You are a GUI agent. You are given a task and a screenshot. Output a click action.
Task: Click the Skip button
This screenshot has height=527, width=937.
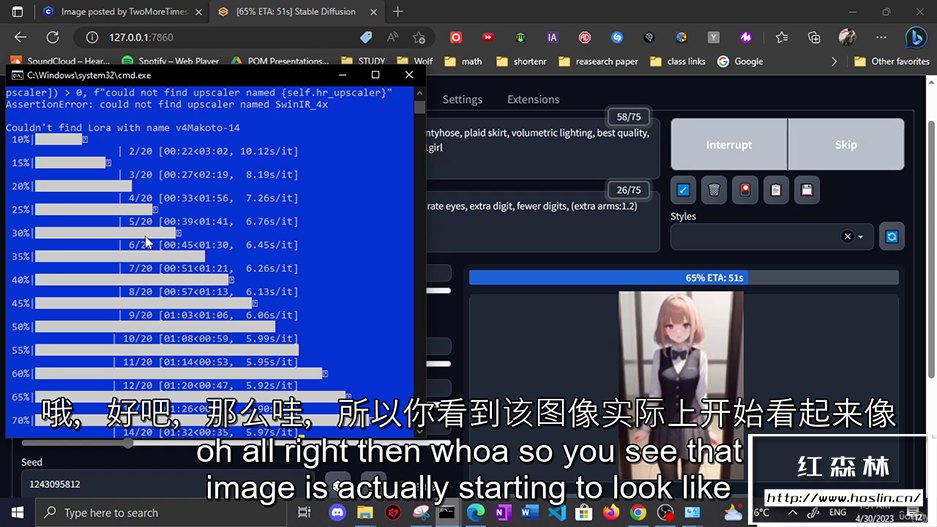[x=846, y=145]
